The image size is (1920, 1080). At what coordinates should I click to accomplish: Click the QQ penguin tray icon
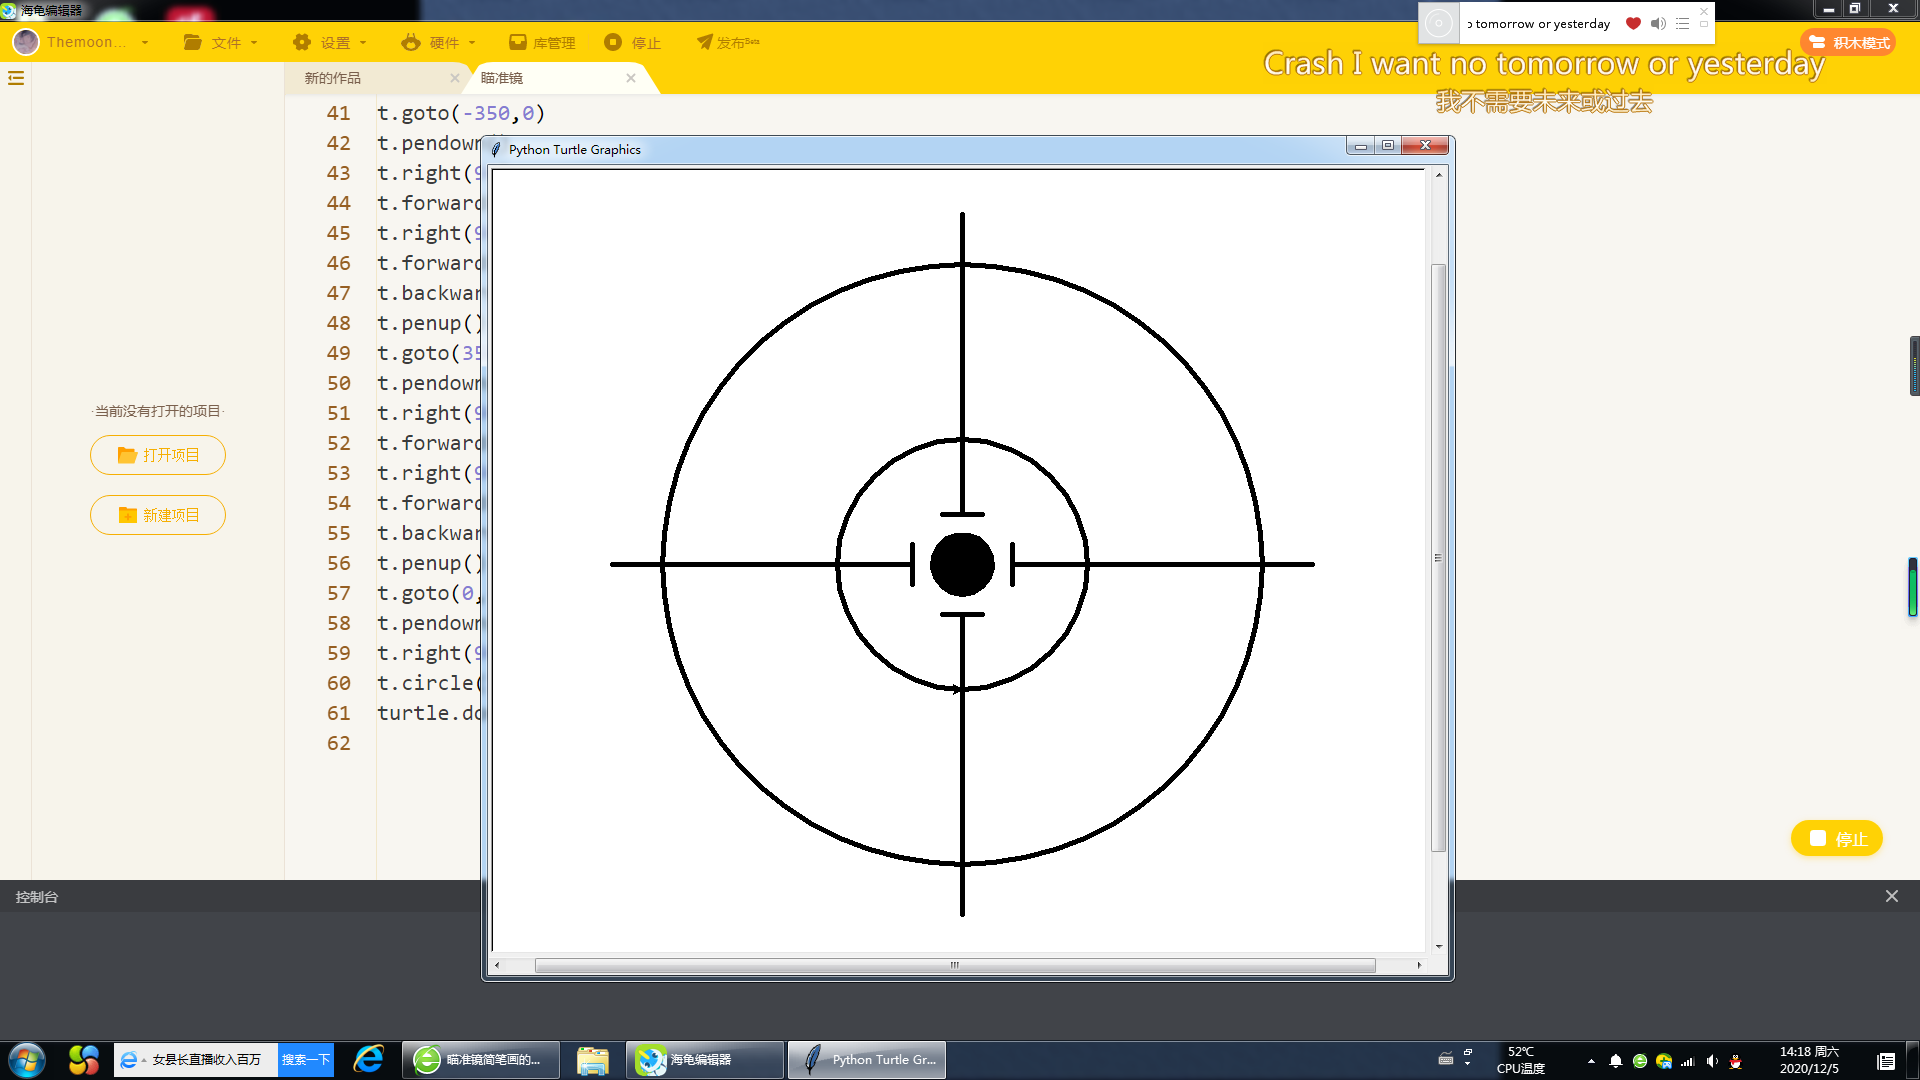pos(1736,1061)
